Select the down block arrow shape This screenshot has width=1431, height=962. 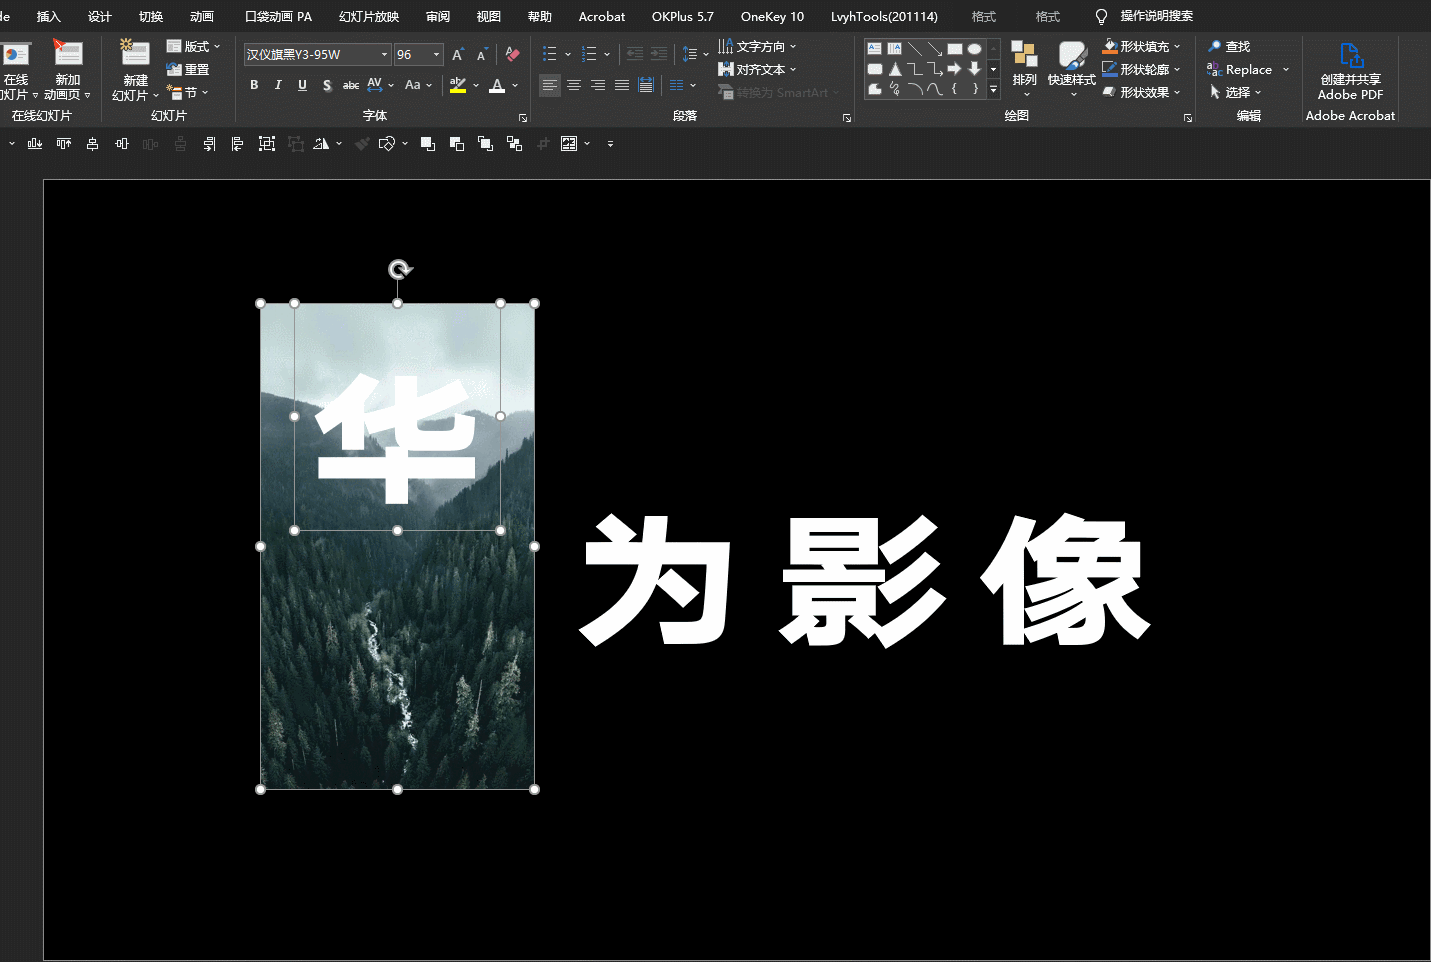(x=974, y=69)
